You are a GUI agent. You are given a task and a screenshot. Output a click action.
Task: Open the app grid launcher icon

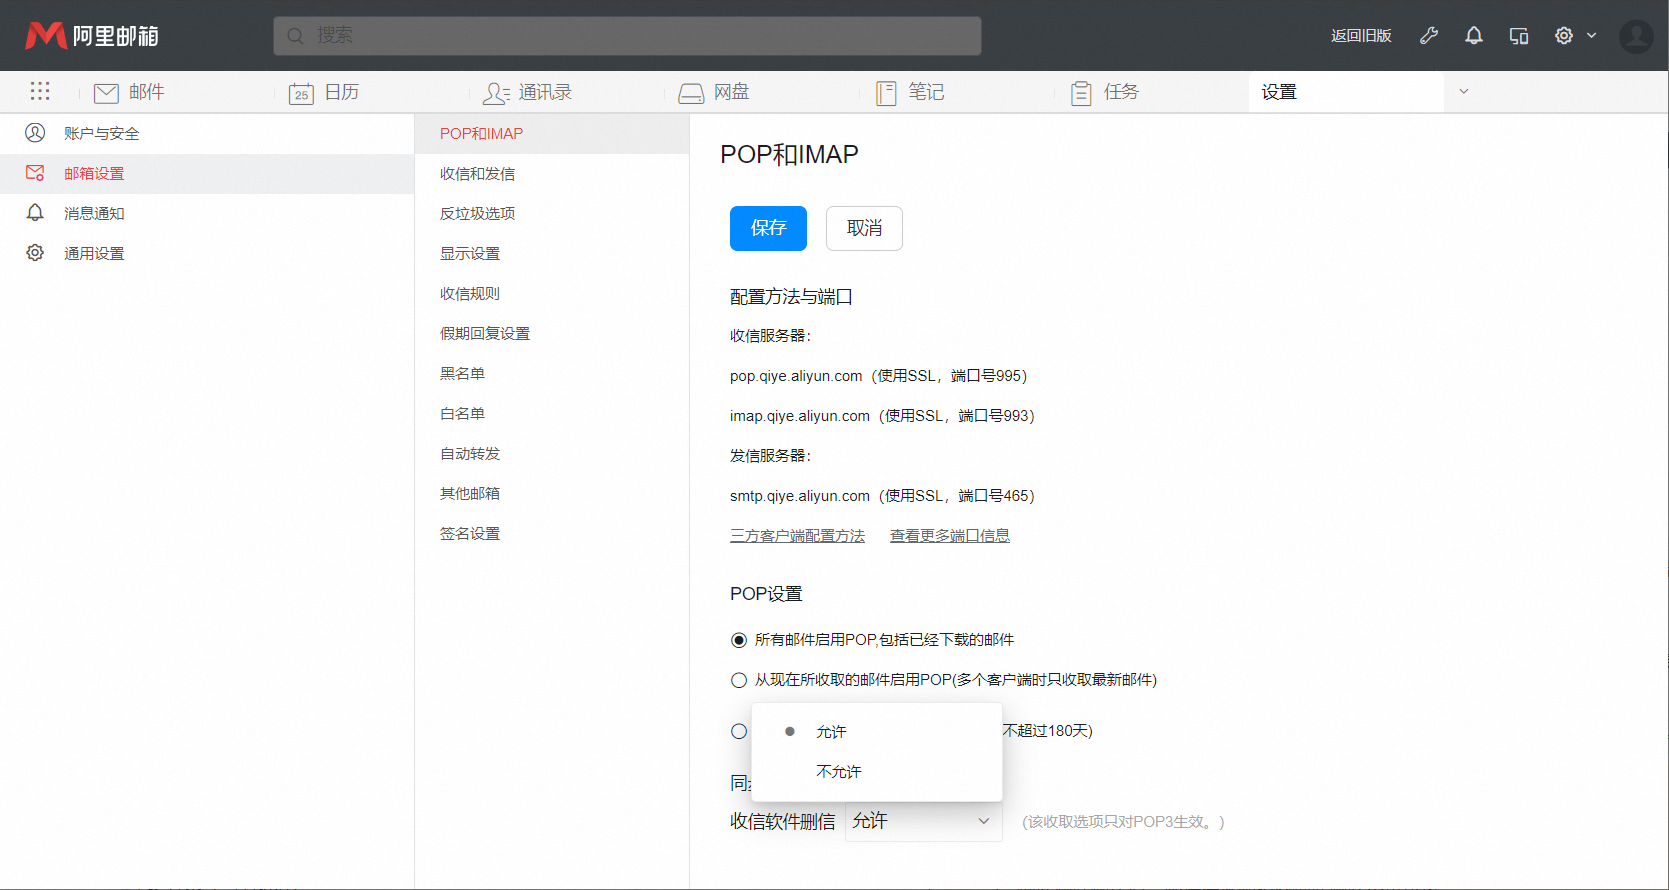pyautogui.click(x=40, y=92)
